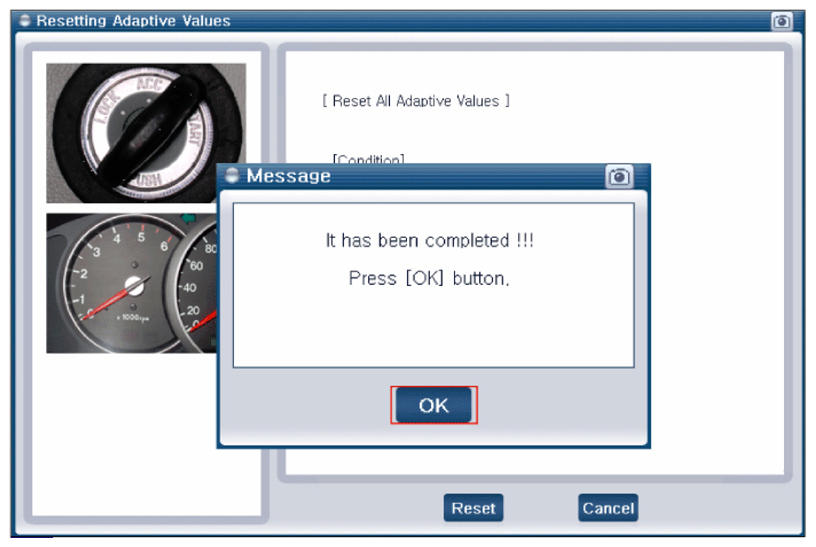Viewport: 816px width, 547px height.
Task: Click empty area below the gauge image
Action: 140,430
